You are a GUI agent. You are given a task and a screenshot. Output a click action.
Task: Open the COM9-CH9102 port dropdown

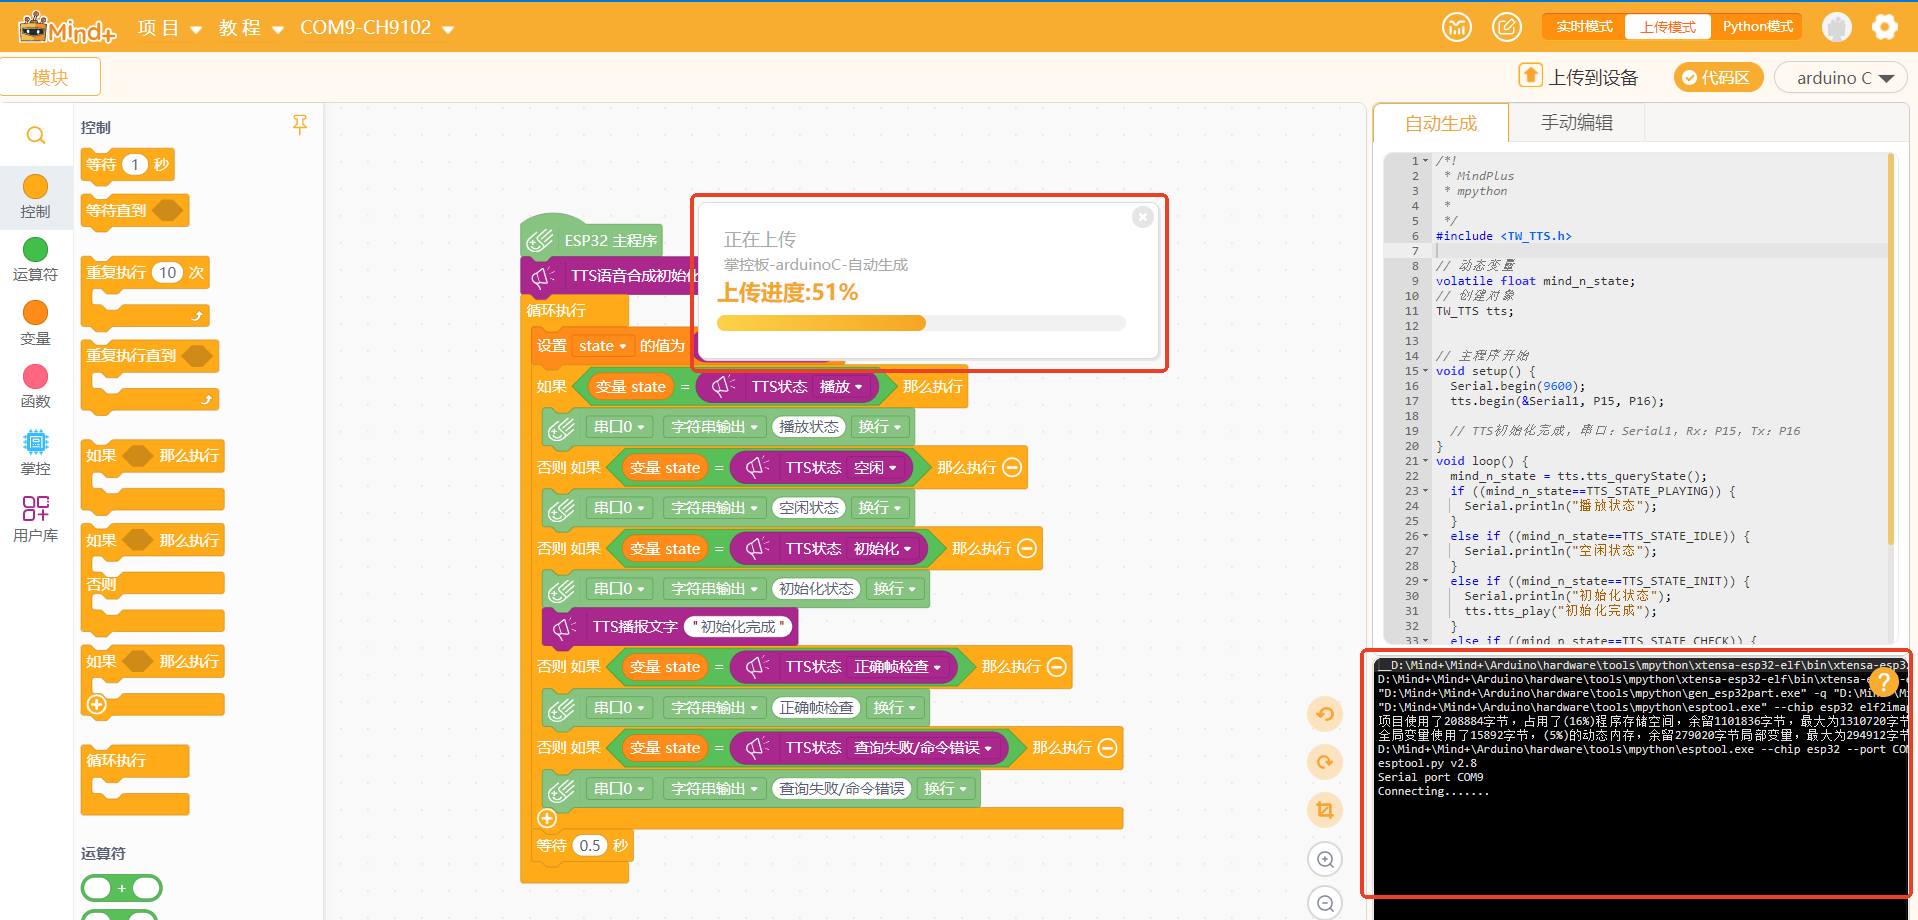377,28
